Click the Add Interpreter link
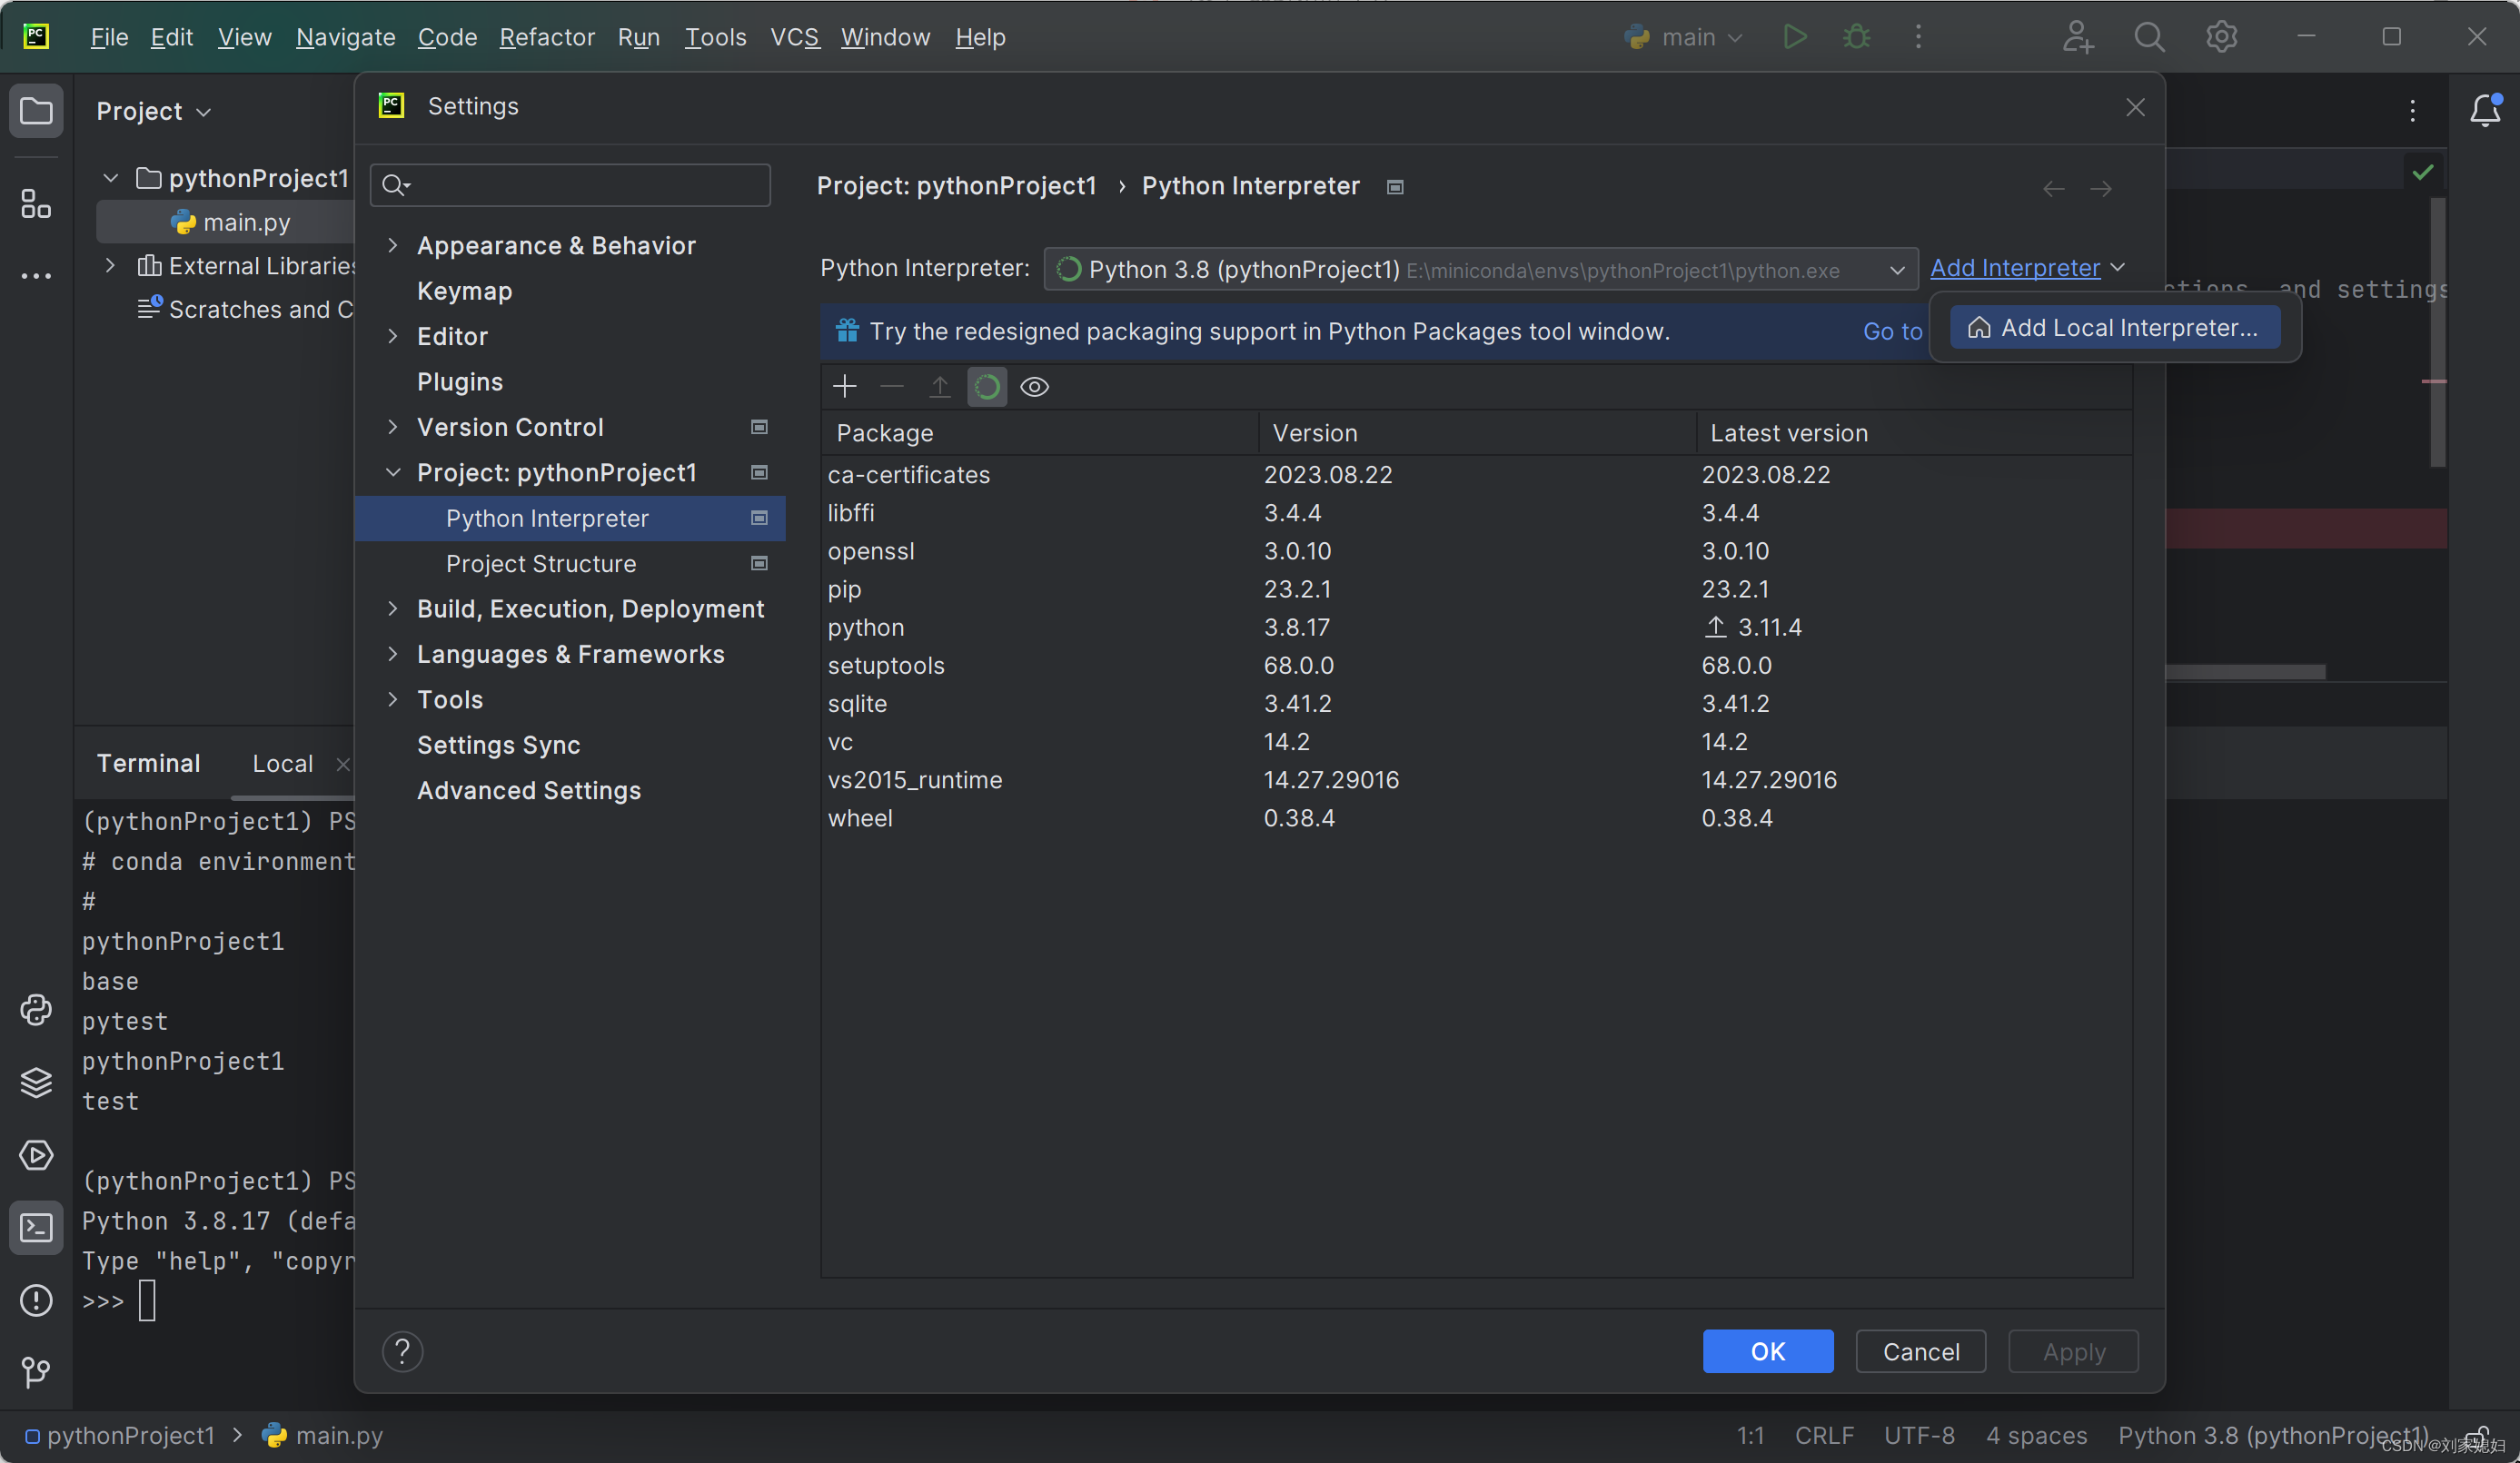The height and width of the screenshot is (1463, 2520). pos(2014,268)
